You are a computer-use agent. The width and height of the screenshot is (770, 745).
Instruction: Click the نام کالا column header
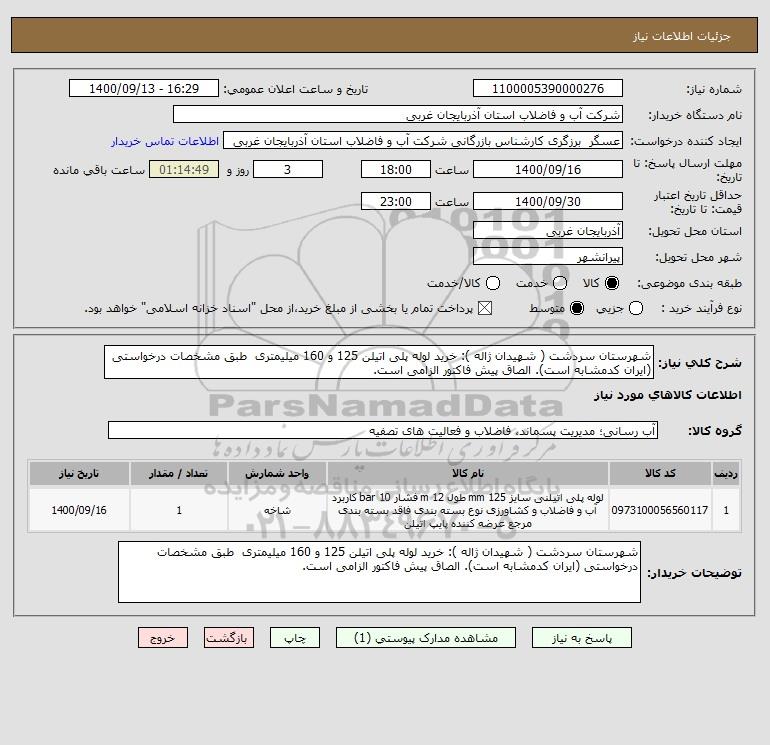coord(468,473)
